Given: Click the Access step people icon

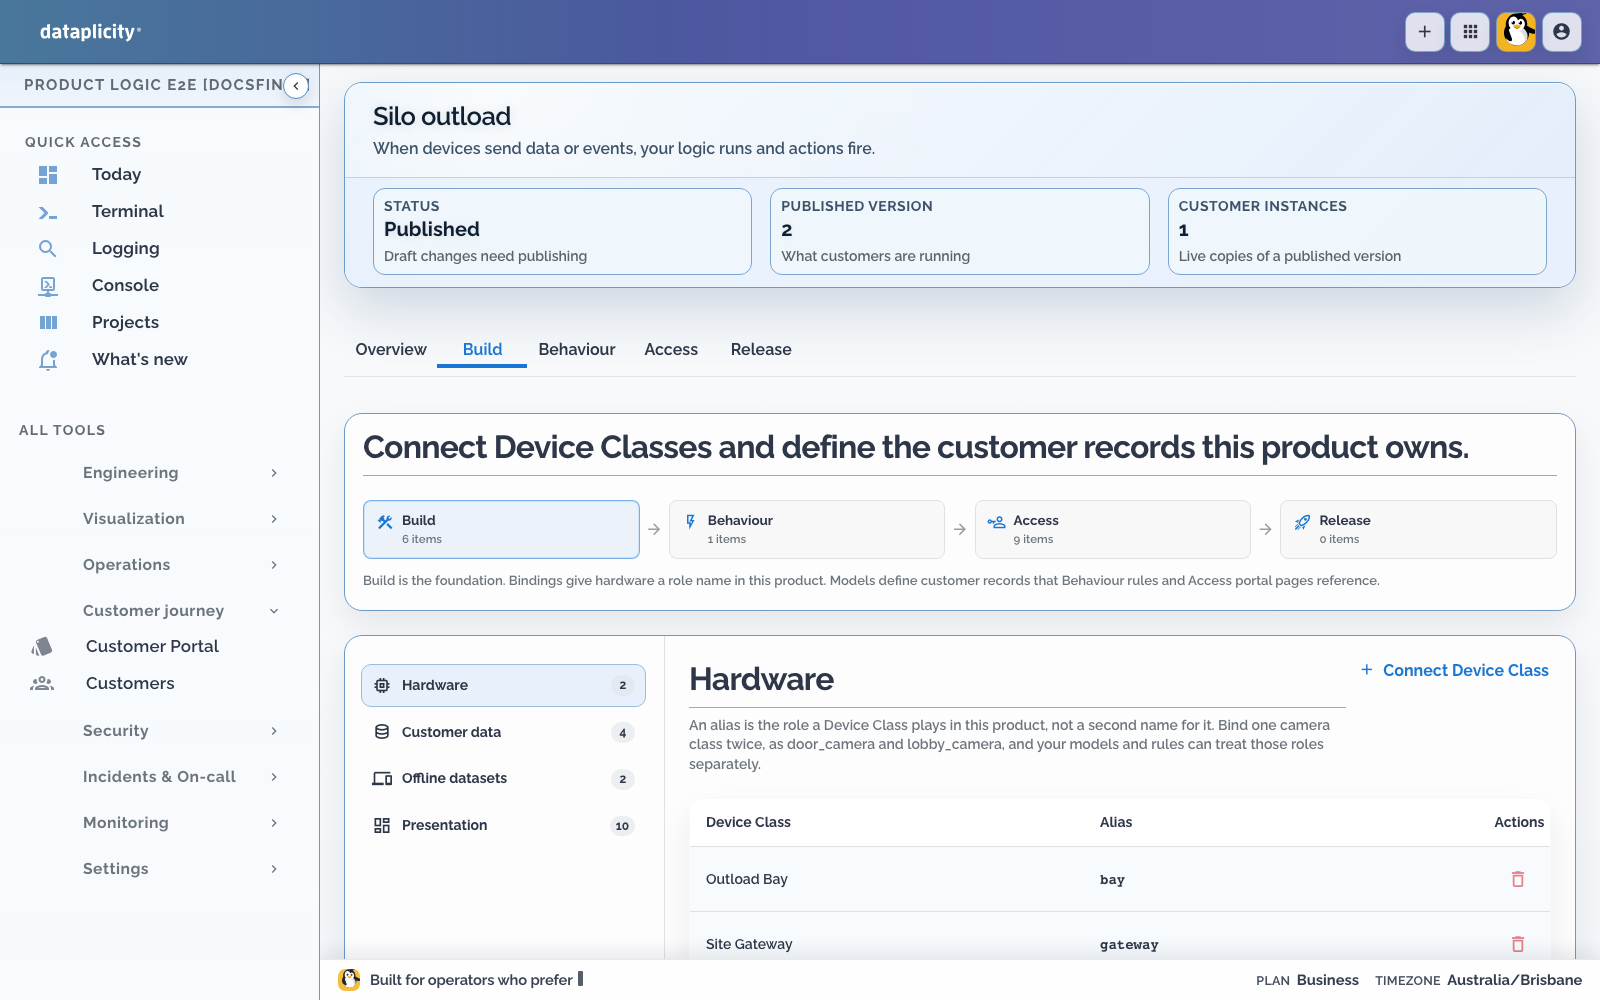Looking at the screenshot, I should click(x=996, y=522).
